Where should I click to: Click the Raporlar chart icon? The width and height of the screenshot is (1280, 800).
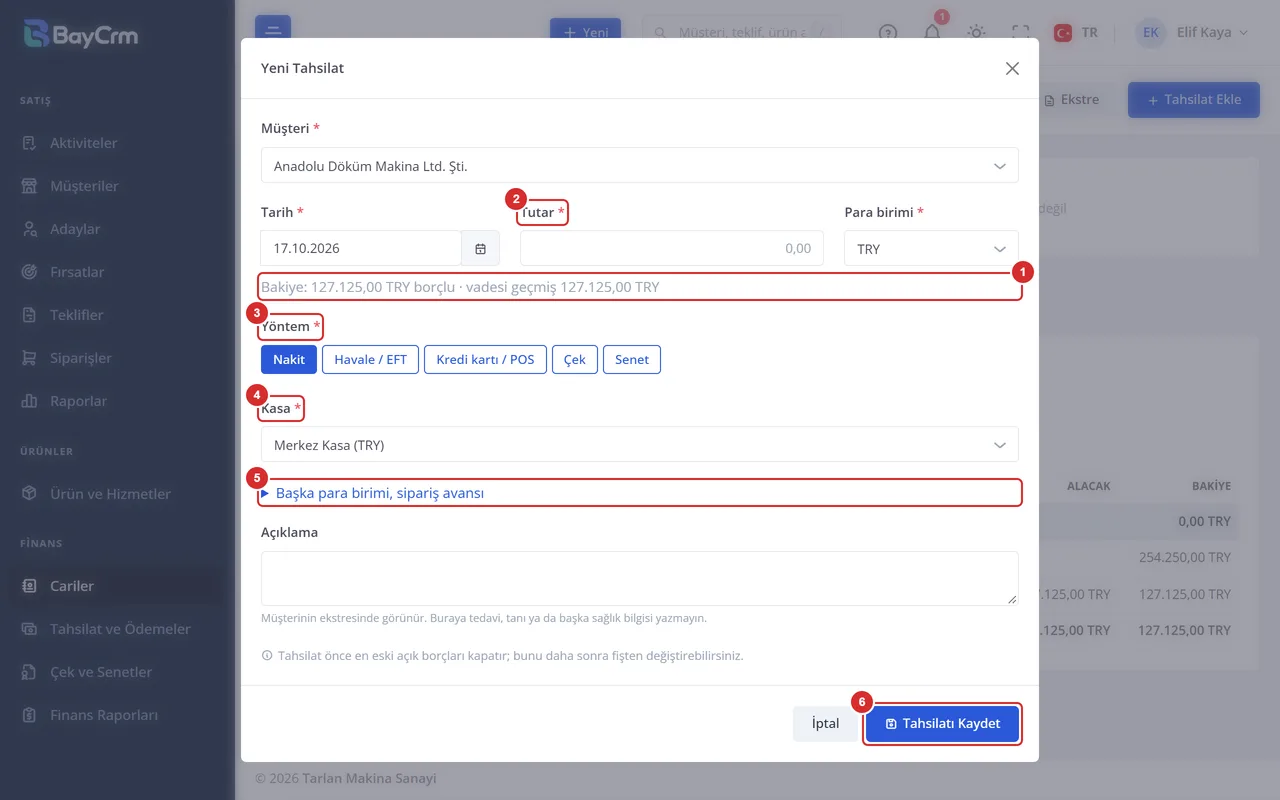30,401
